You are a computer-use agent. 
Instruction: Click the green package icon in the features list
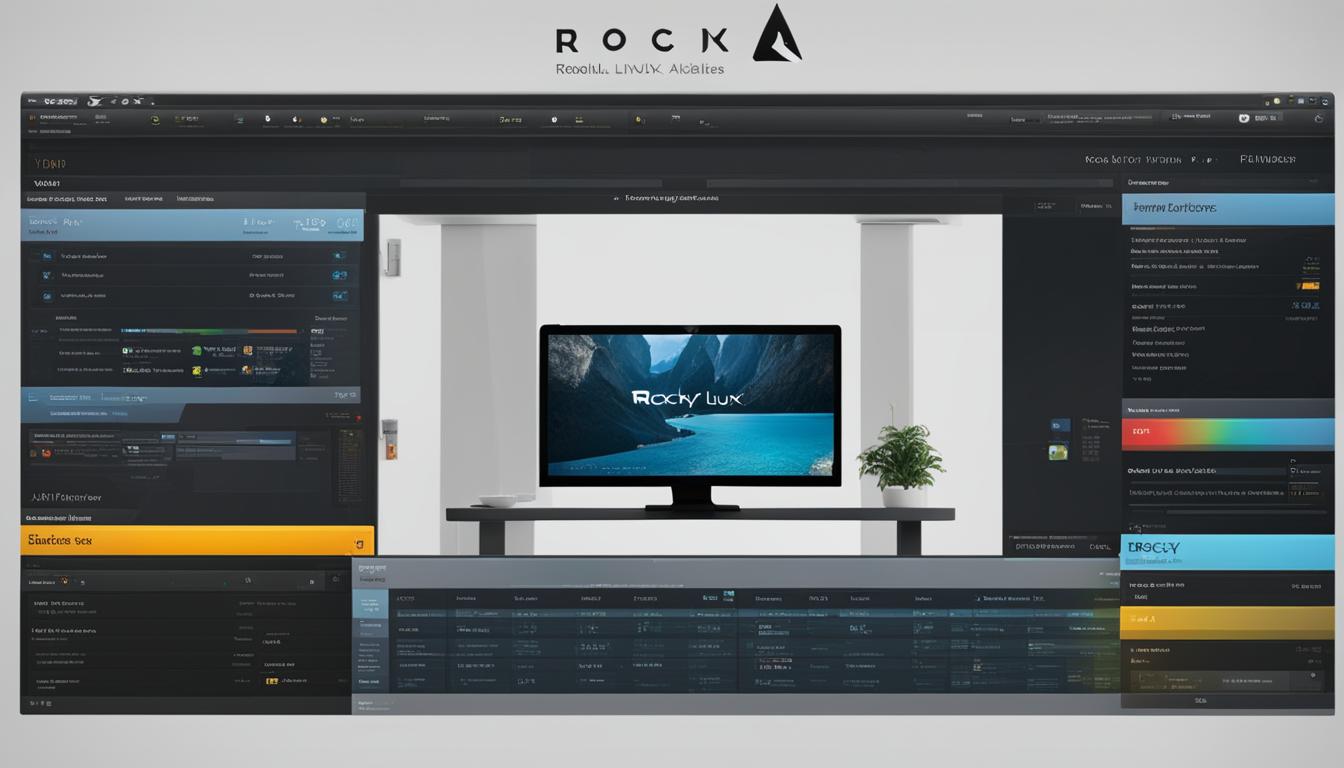pos(196,349)
